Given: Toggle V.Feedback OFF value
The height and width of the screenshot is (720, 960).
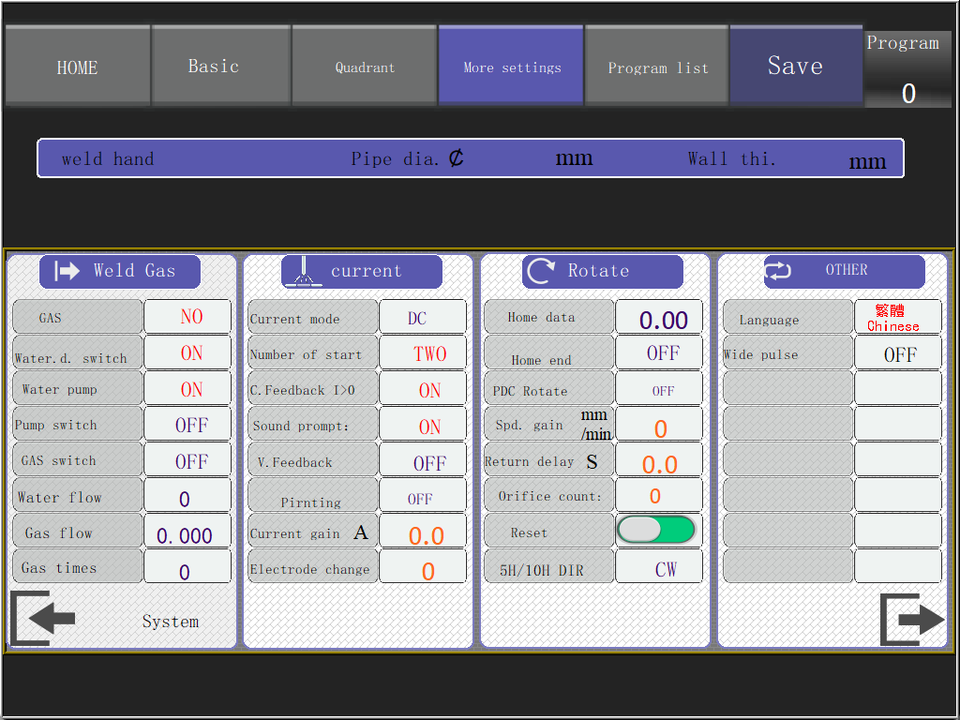Looking at the screenshot, I should pos(423,462).
